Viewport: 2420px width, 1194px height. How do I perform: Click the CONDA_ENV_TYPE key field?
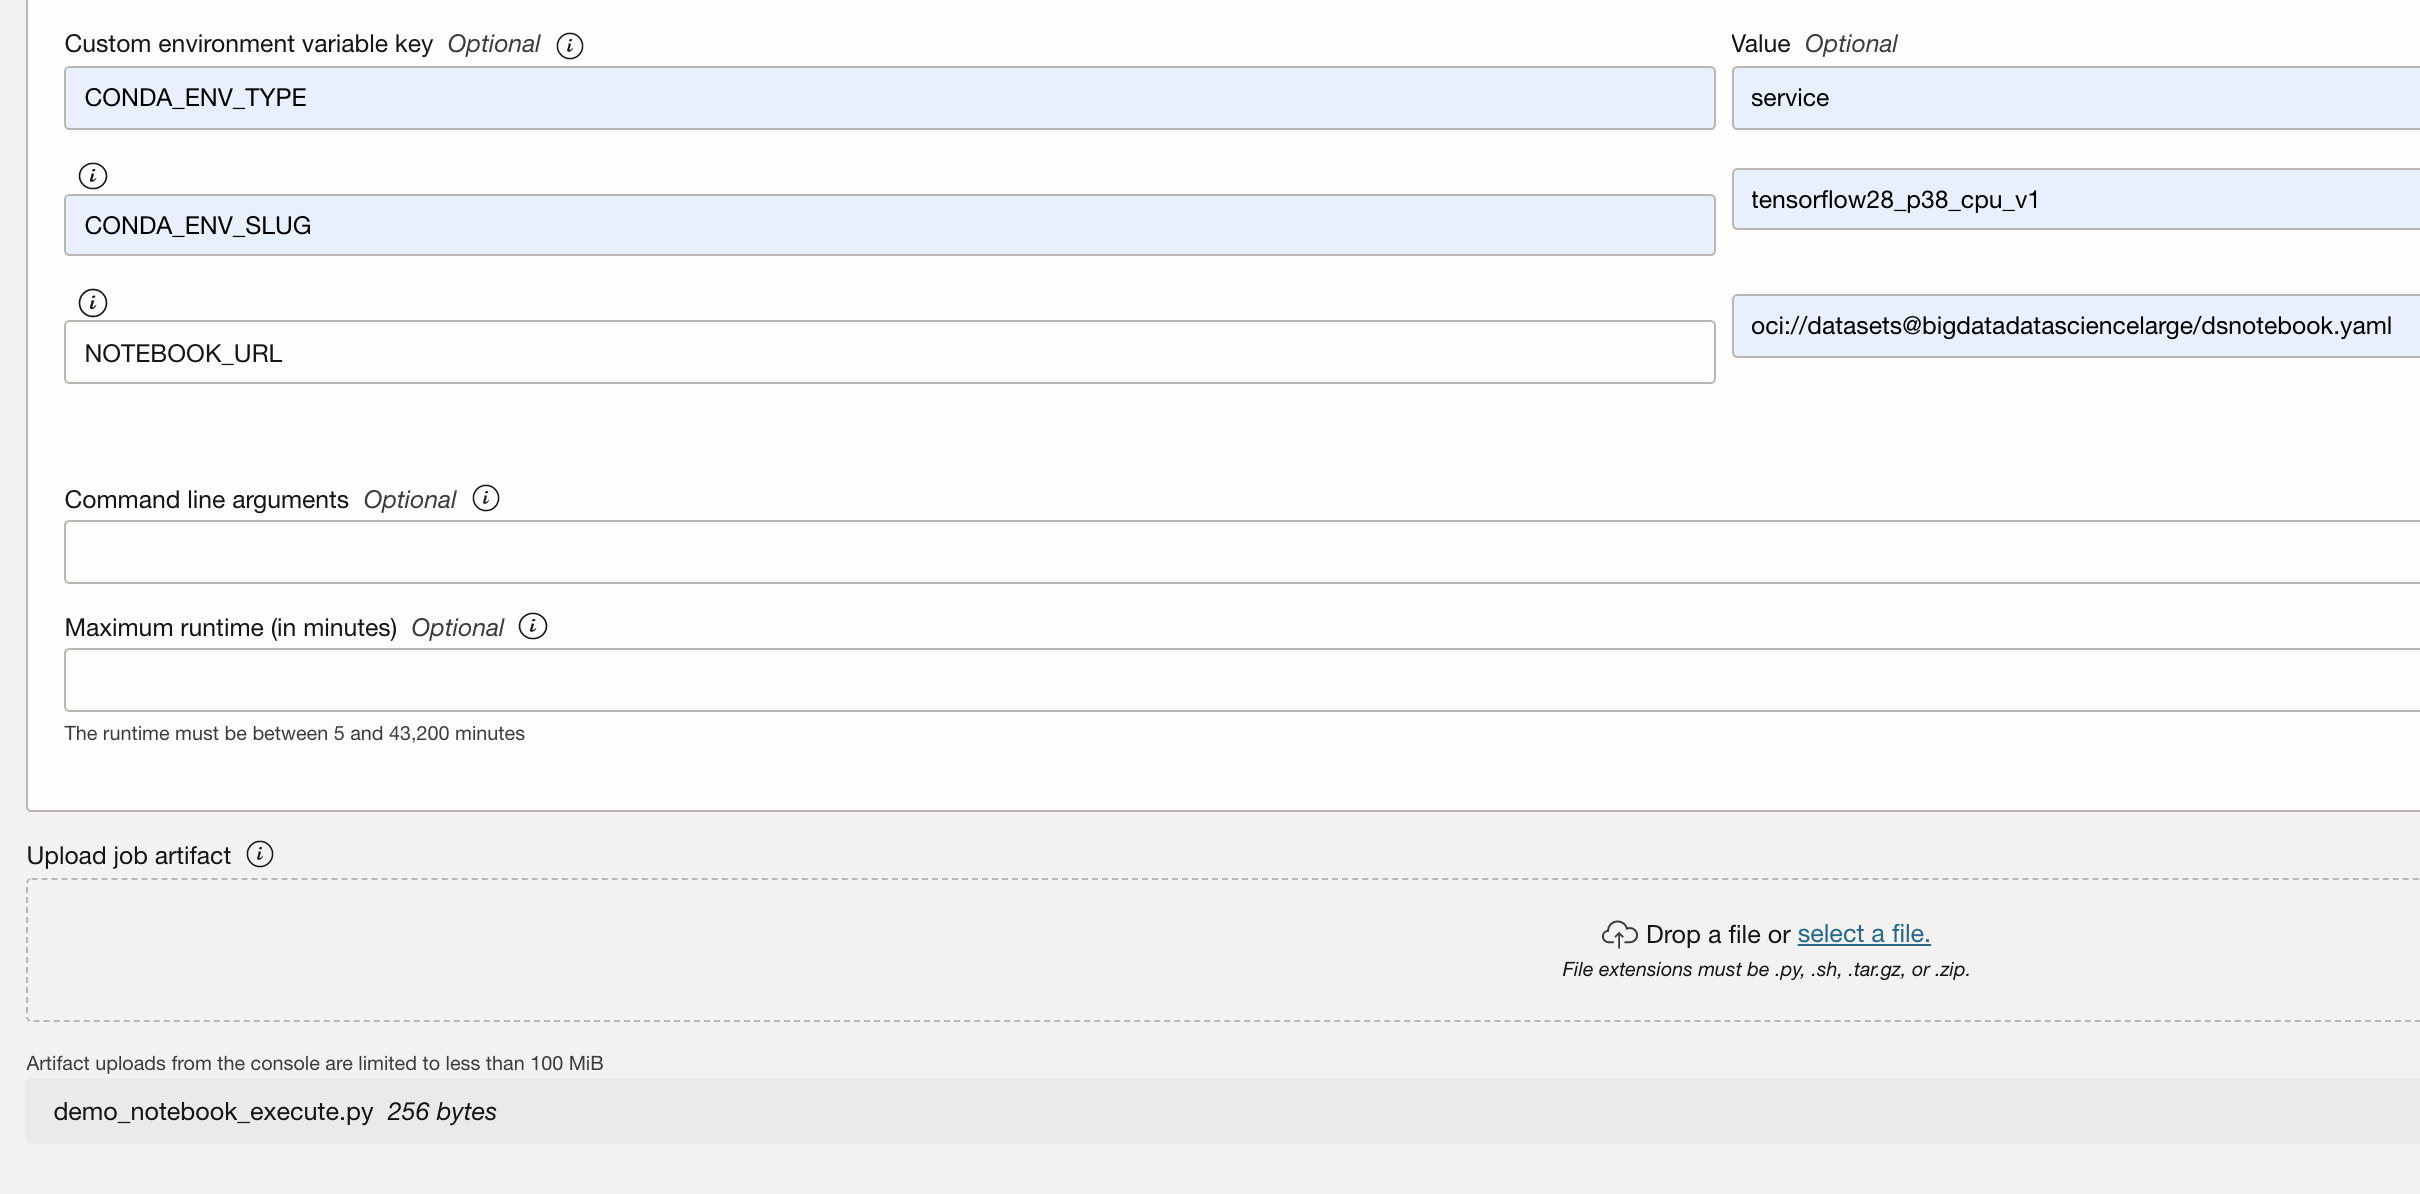coord(888,97)
